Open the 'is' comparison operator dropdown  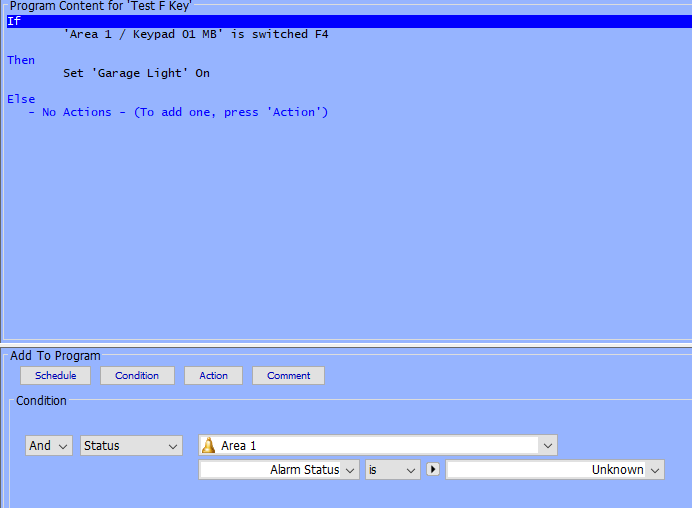393,470
